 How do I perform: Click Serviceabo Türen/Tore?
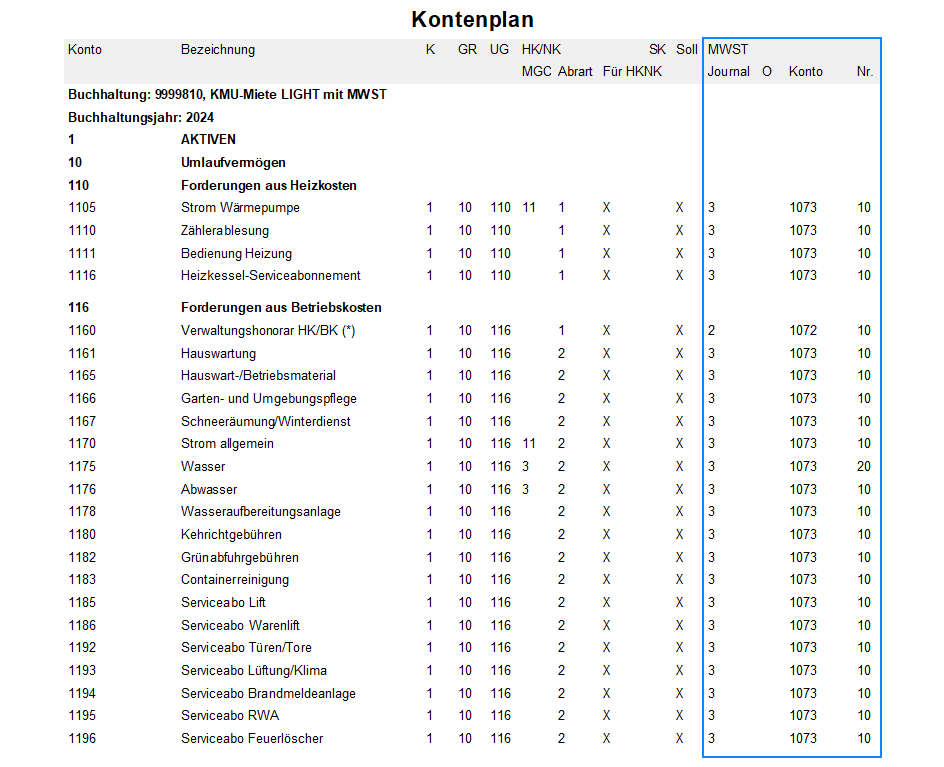pyautogui.click(x=246, y=648)
